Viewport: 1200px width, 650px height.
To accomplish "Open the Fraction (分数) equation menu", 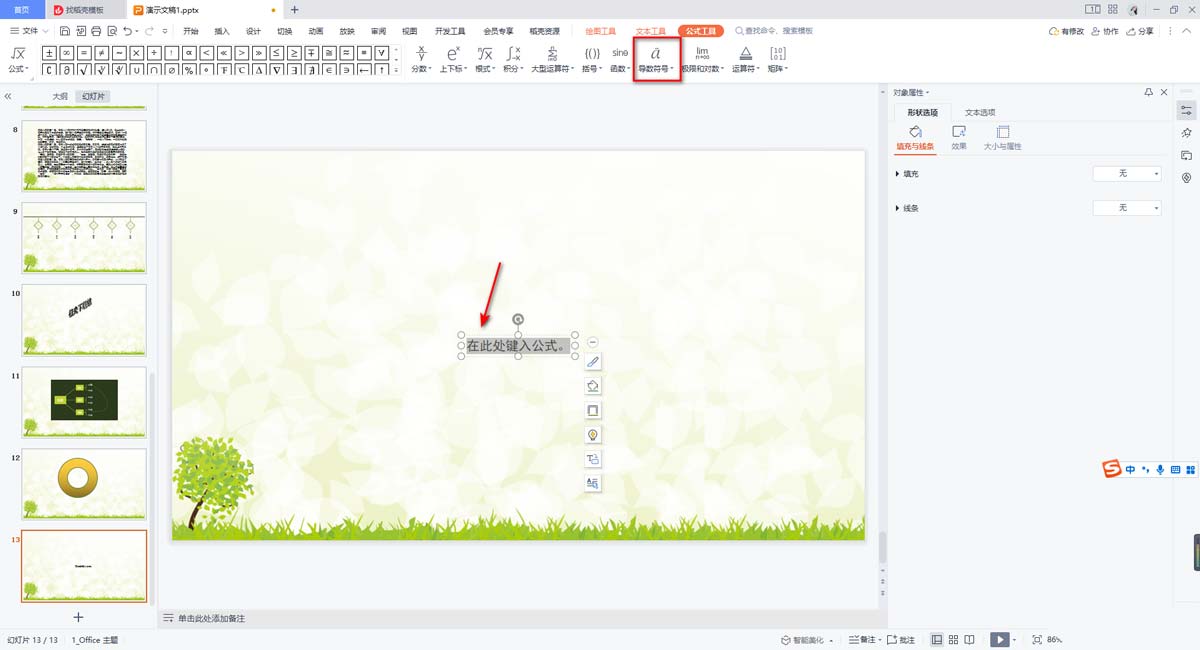I will pyautogui.click(x=421, y=59).
